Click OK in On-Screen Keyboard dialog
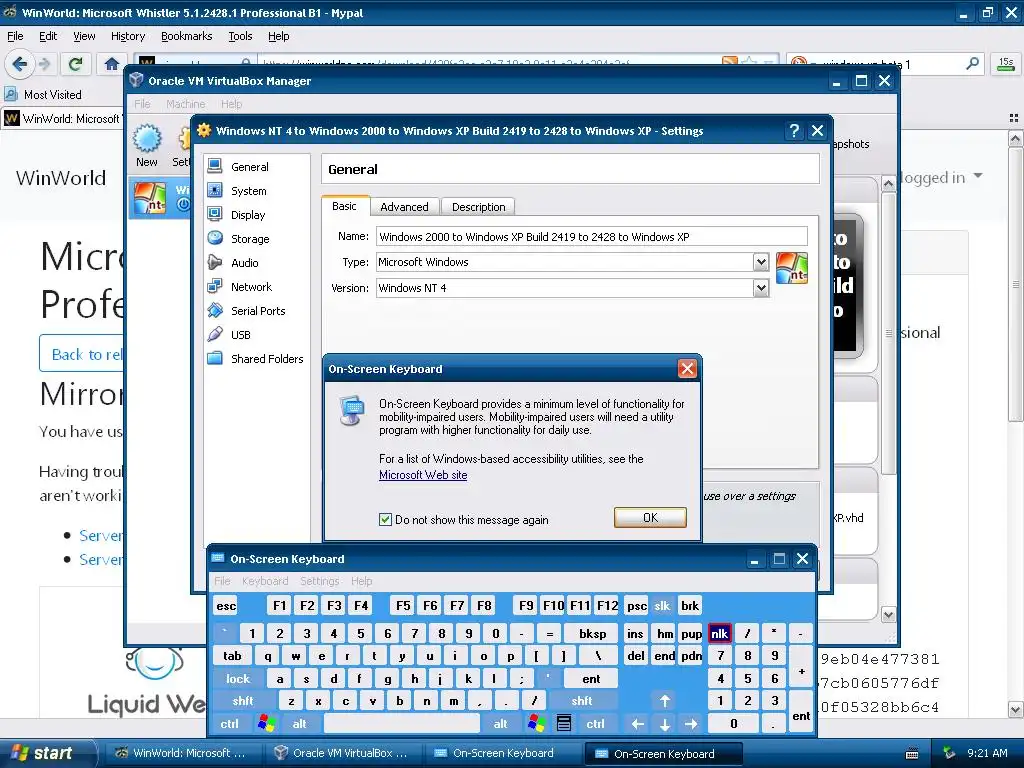The image size is (1024, 768). [x=650, y=517]
